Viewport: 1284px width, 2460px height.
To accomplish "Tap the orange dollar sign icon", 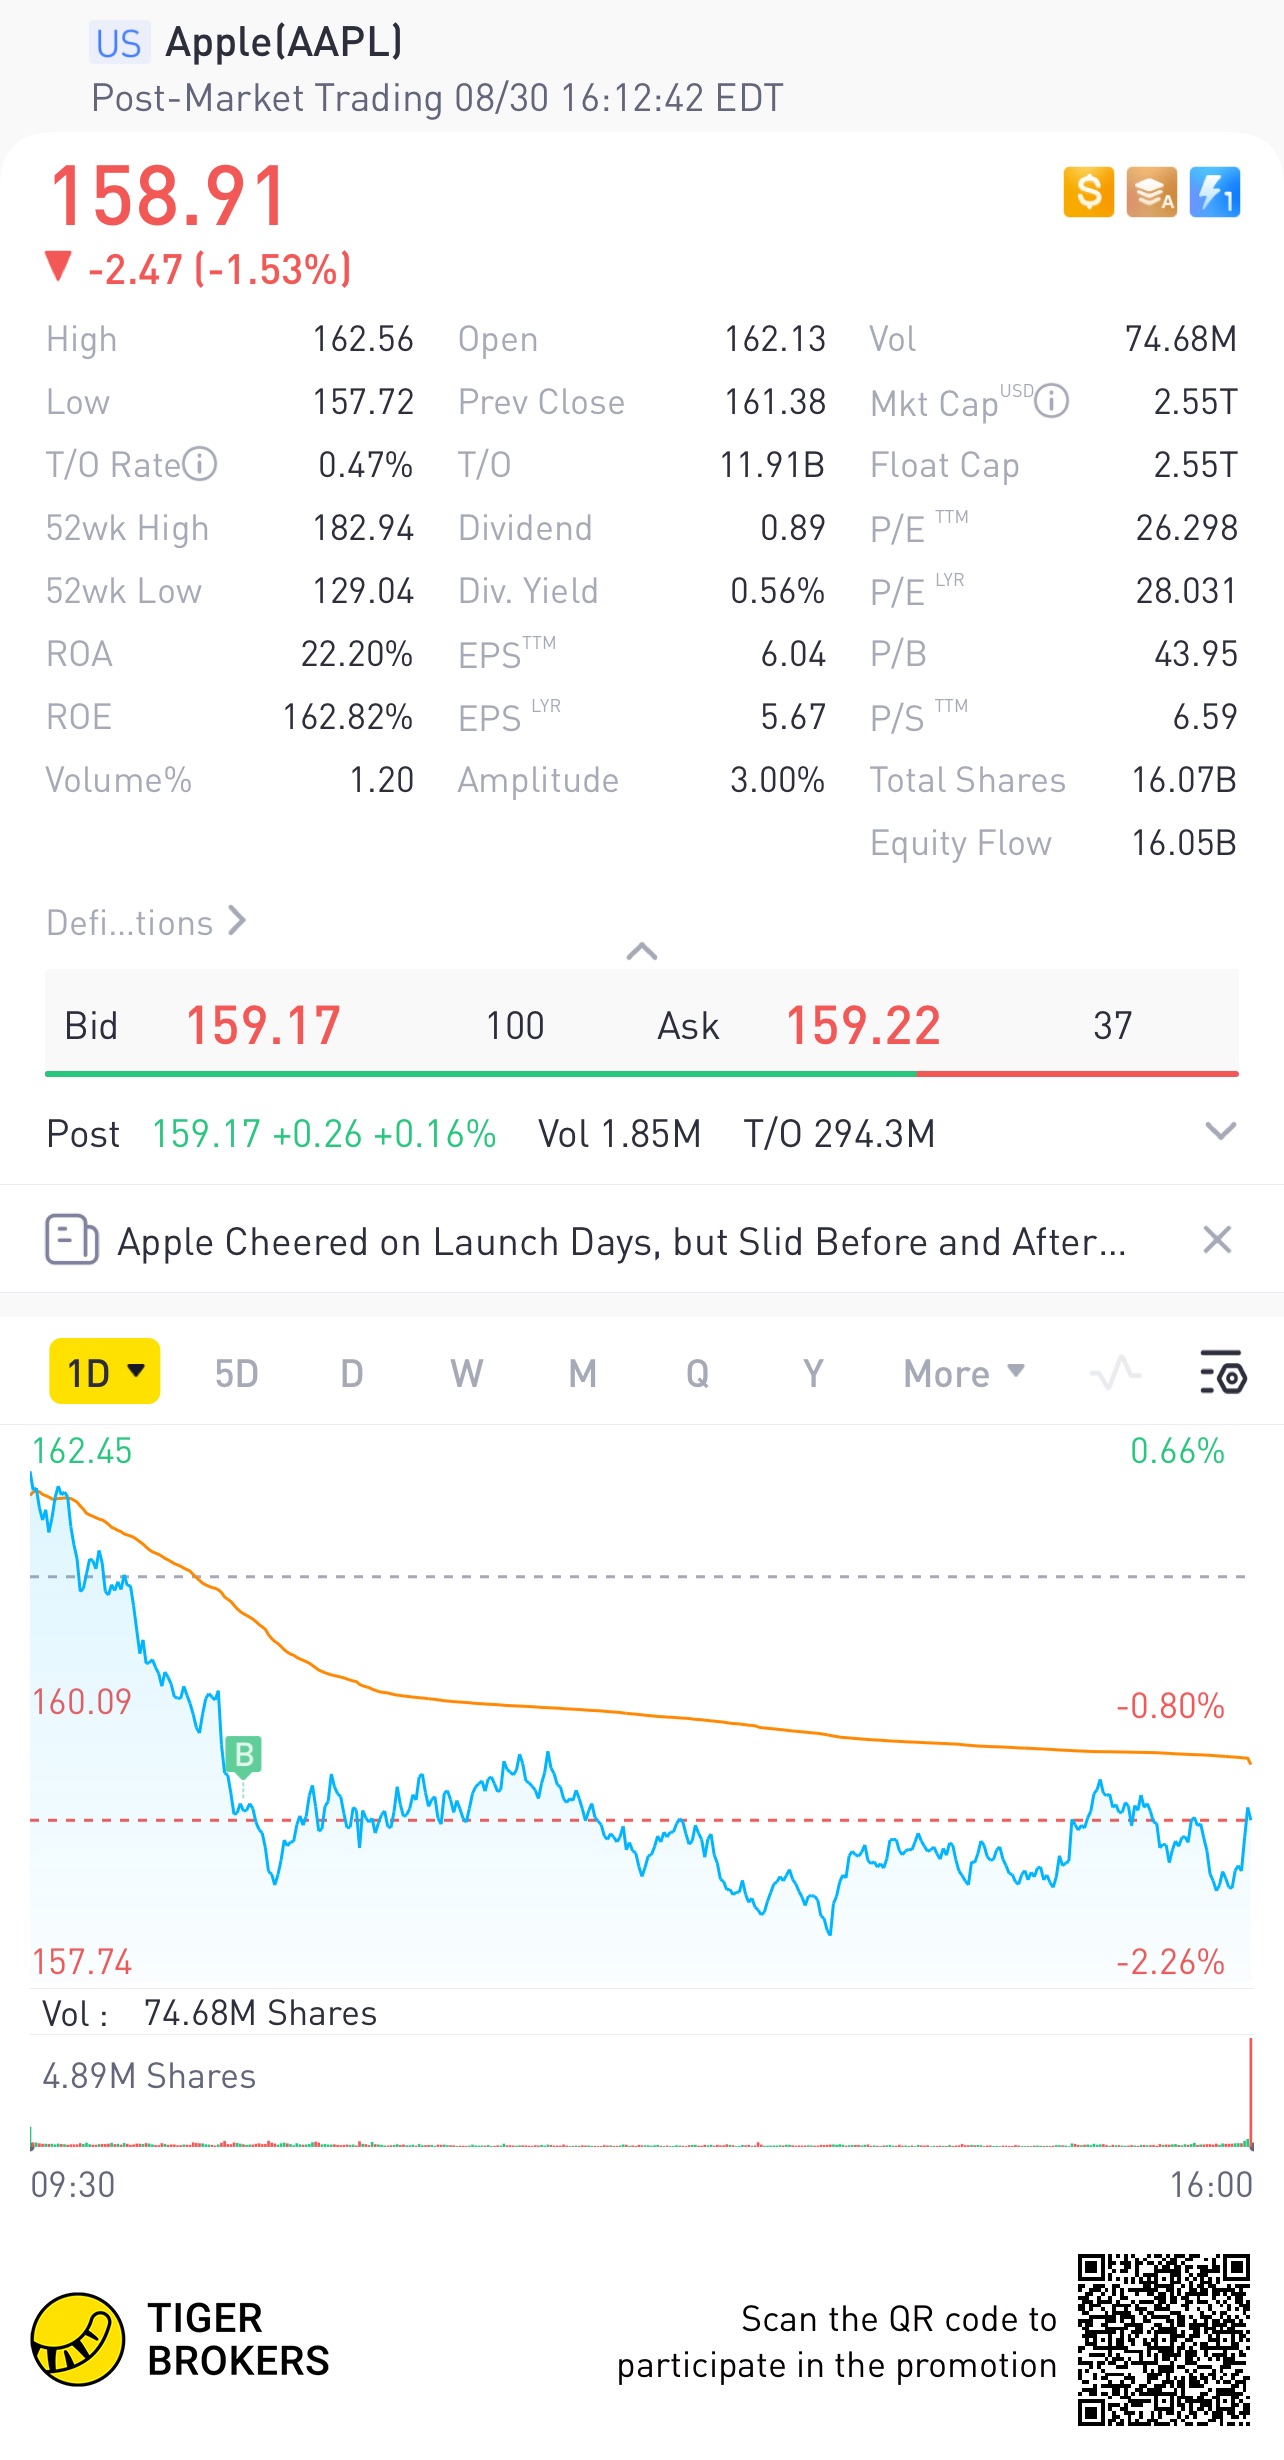I will [x=1088, y=192].
